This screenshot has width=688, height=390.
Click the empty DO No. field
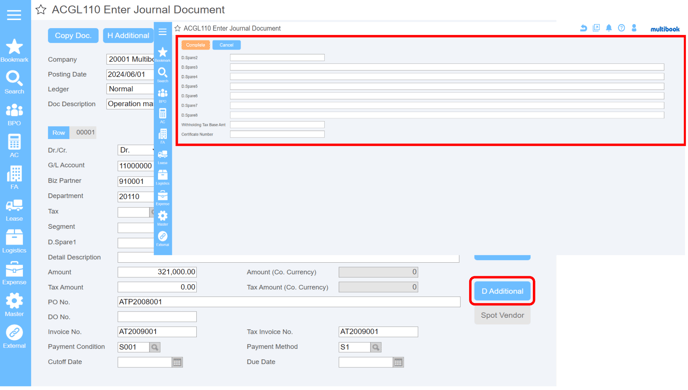tap(157, 317)
